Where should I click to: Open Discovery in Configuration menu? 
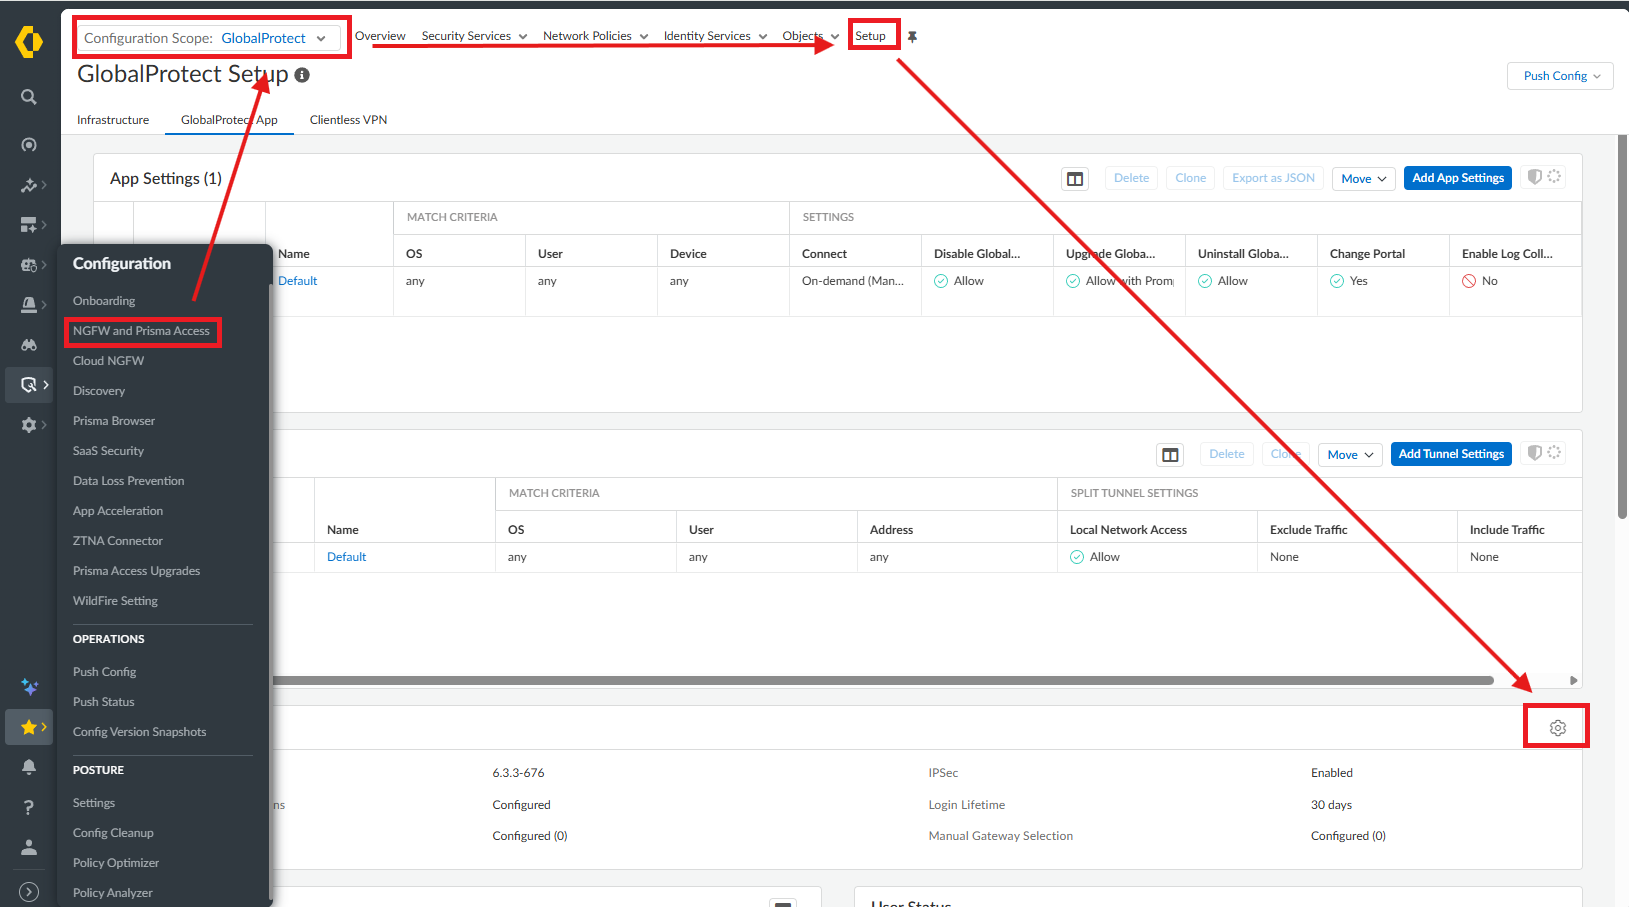click(x=99, y=391)
